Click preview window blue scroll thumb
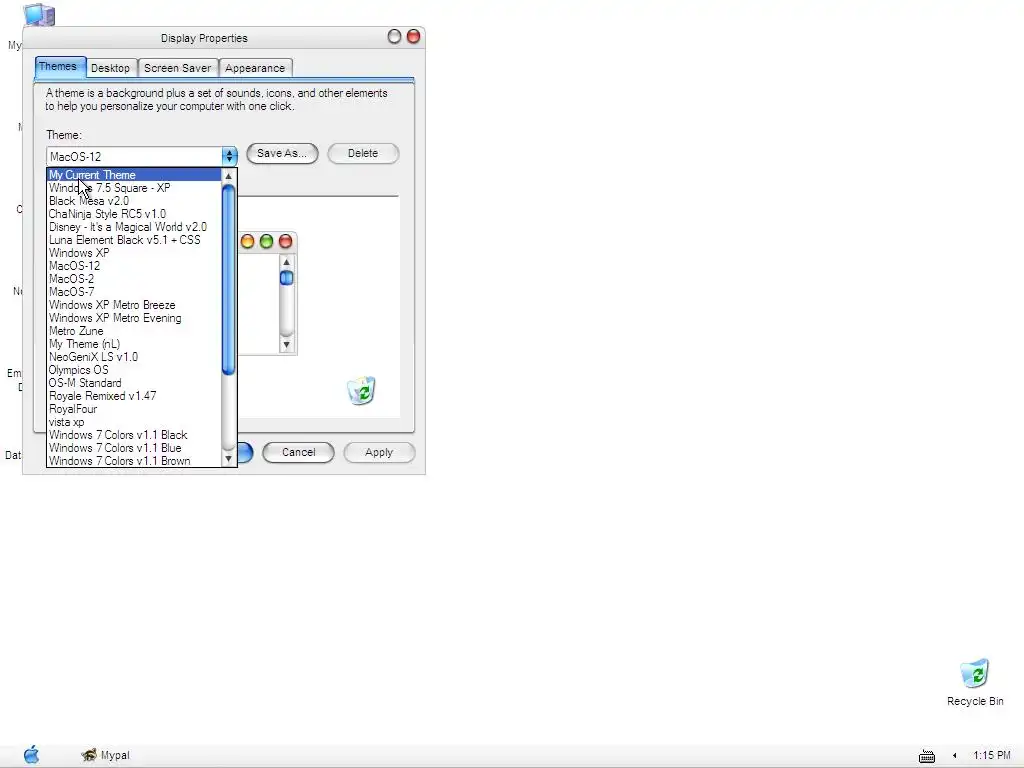This screenshot has height=768, width=1024. click(x=286, y=278)
